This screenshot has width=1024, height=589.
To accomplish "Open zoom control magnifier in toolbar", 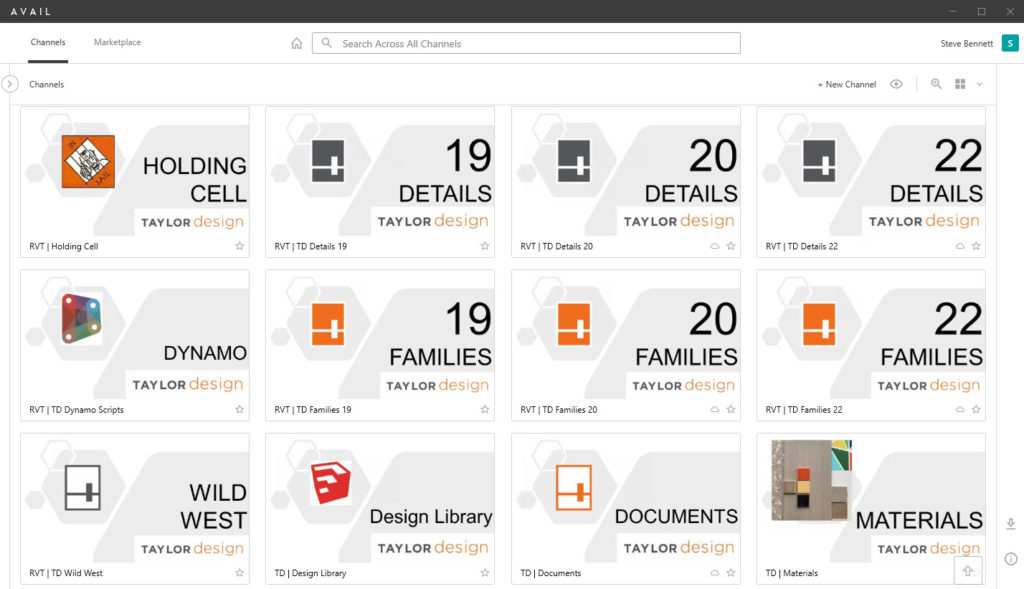I will [x=936, y=84].
